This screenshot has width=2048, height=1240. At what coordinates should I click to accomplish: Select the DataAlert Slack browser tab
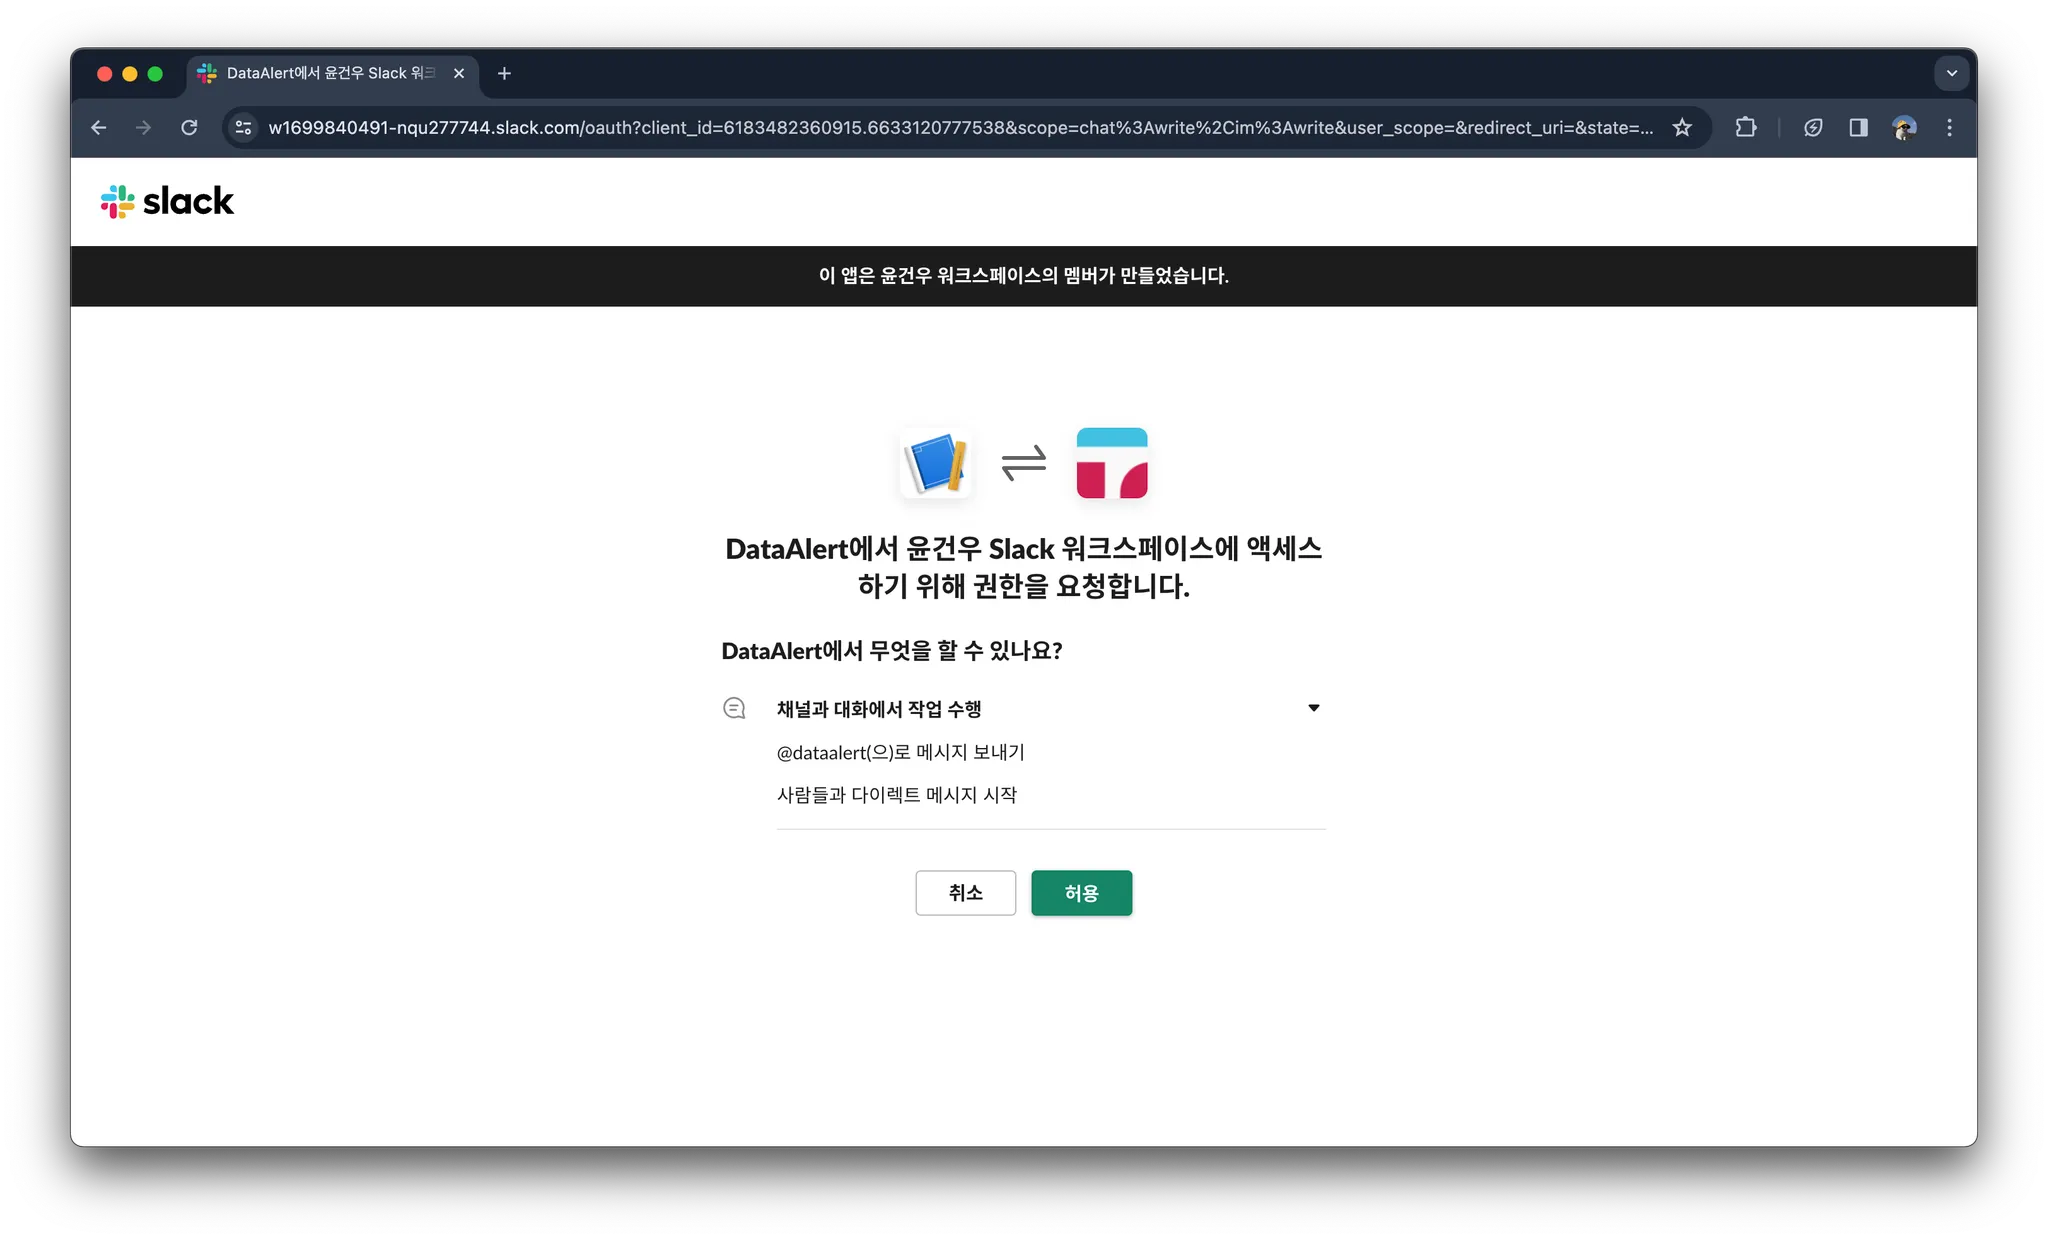point(330,73)
